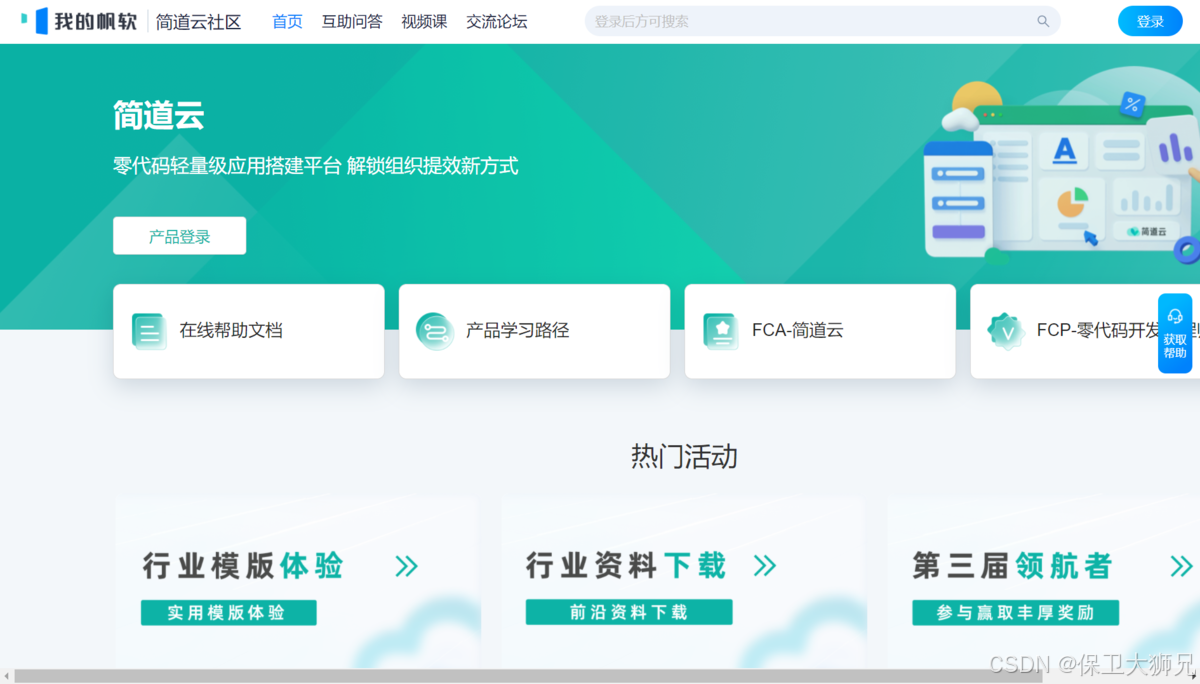Open the 第三届领航者 activity banner
This screenshot has height=684, width=1200.
click(1044, 584)
